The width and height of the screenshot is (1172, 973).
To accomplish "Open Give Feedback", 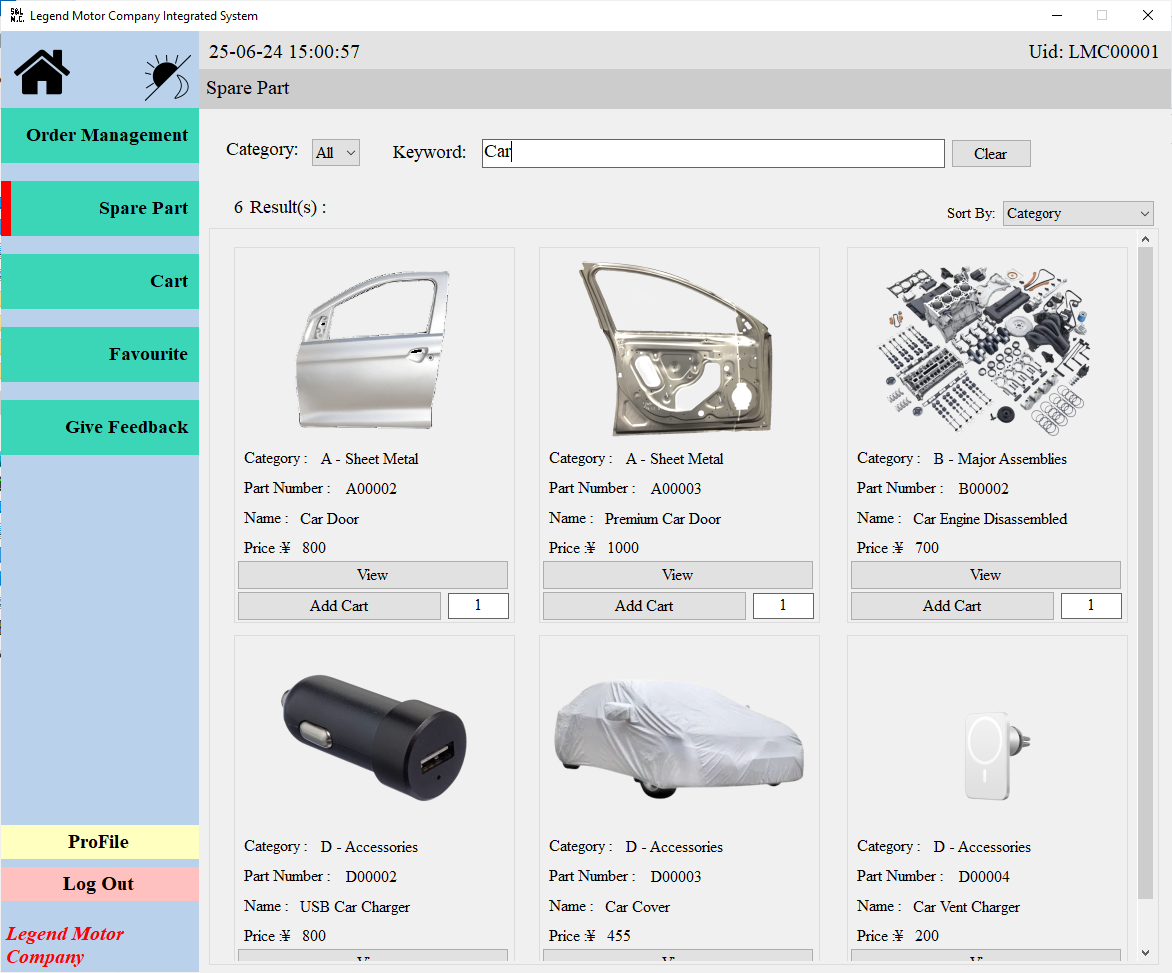I will pos(99,427).
